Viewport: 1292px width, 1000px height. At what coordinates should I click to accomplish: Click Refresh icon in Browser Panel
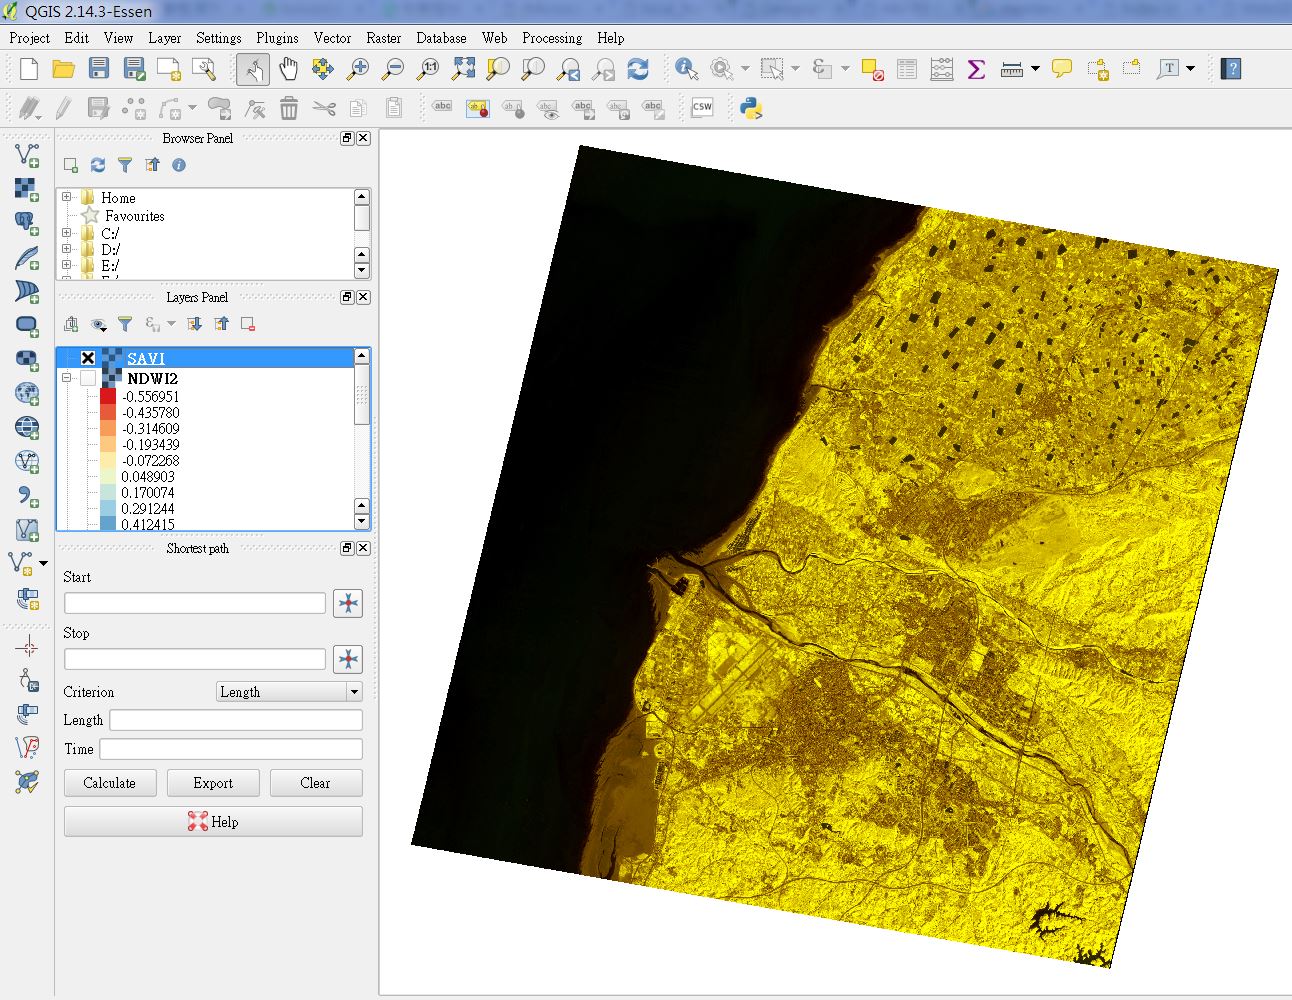coord(98,165)
